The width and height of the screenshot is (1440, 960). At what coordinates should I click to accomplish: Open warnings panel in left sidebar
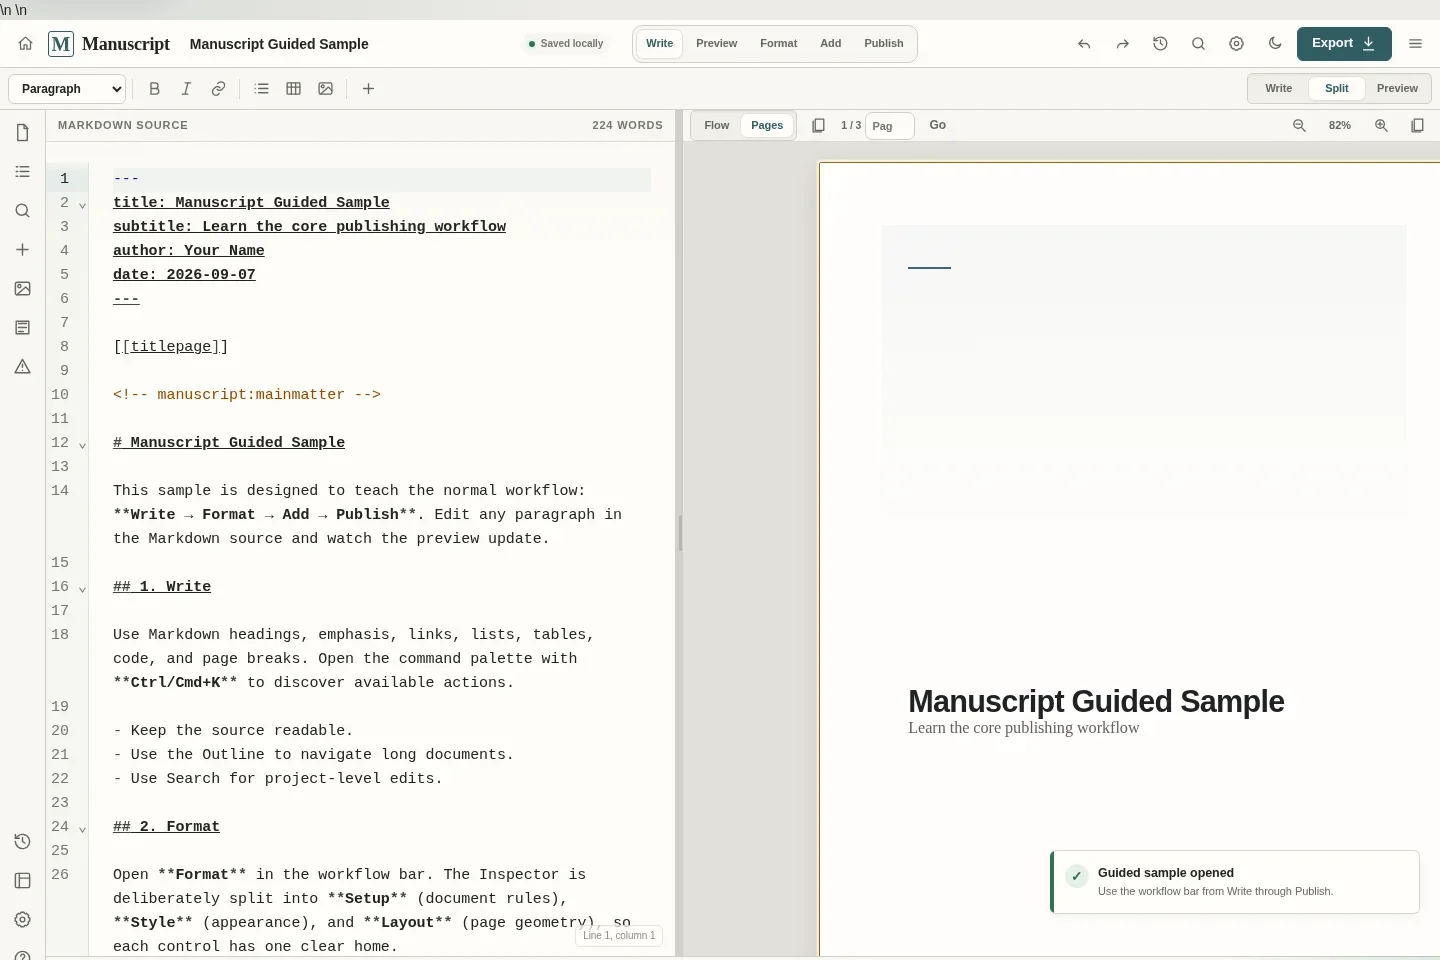[23, 367]
